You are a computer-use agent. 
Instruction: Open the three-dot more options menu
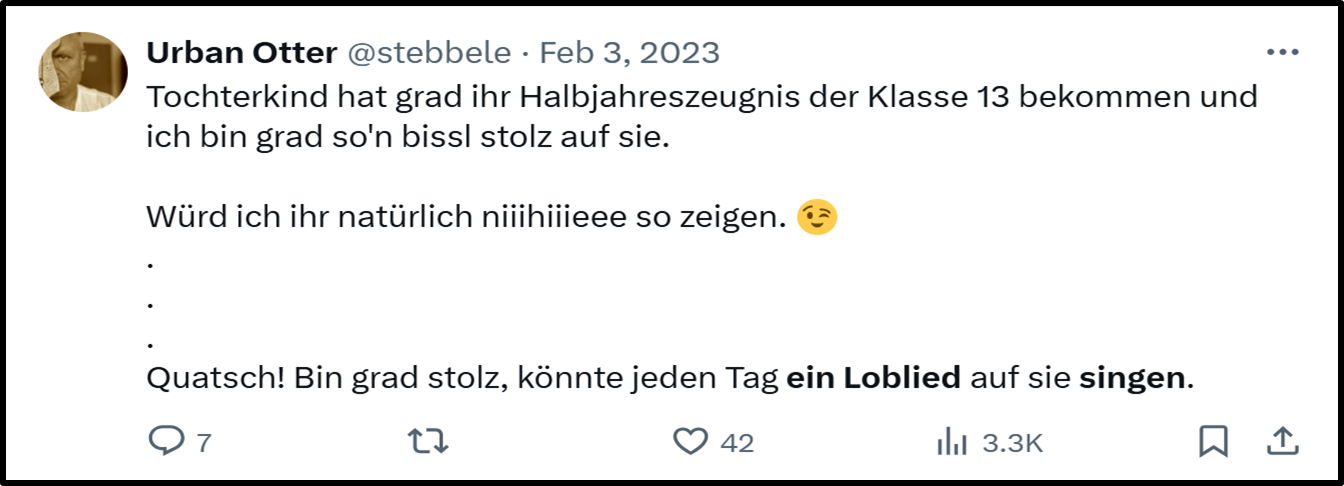pyautogui.click(x=1282, y=53)
